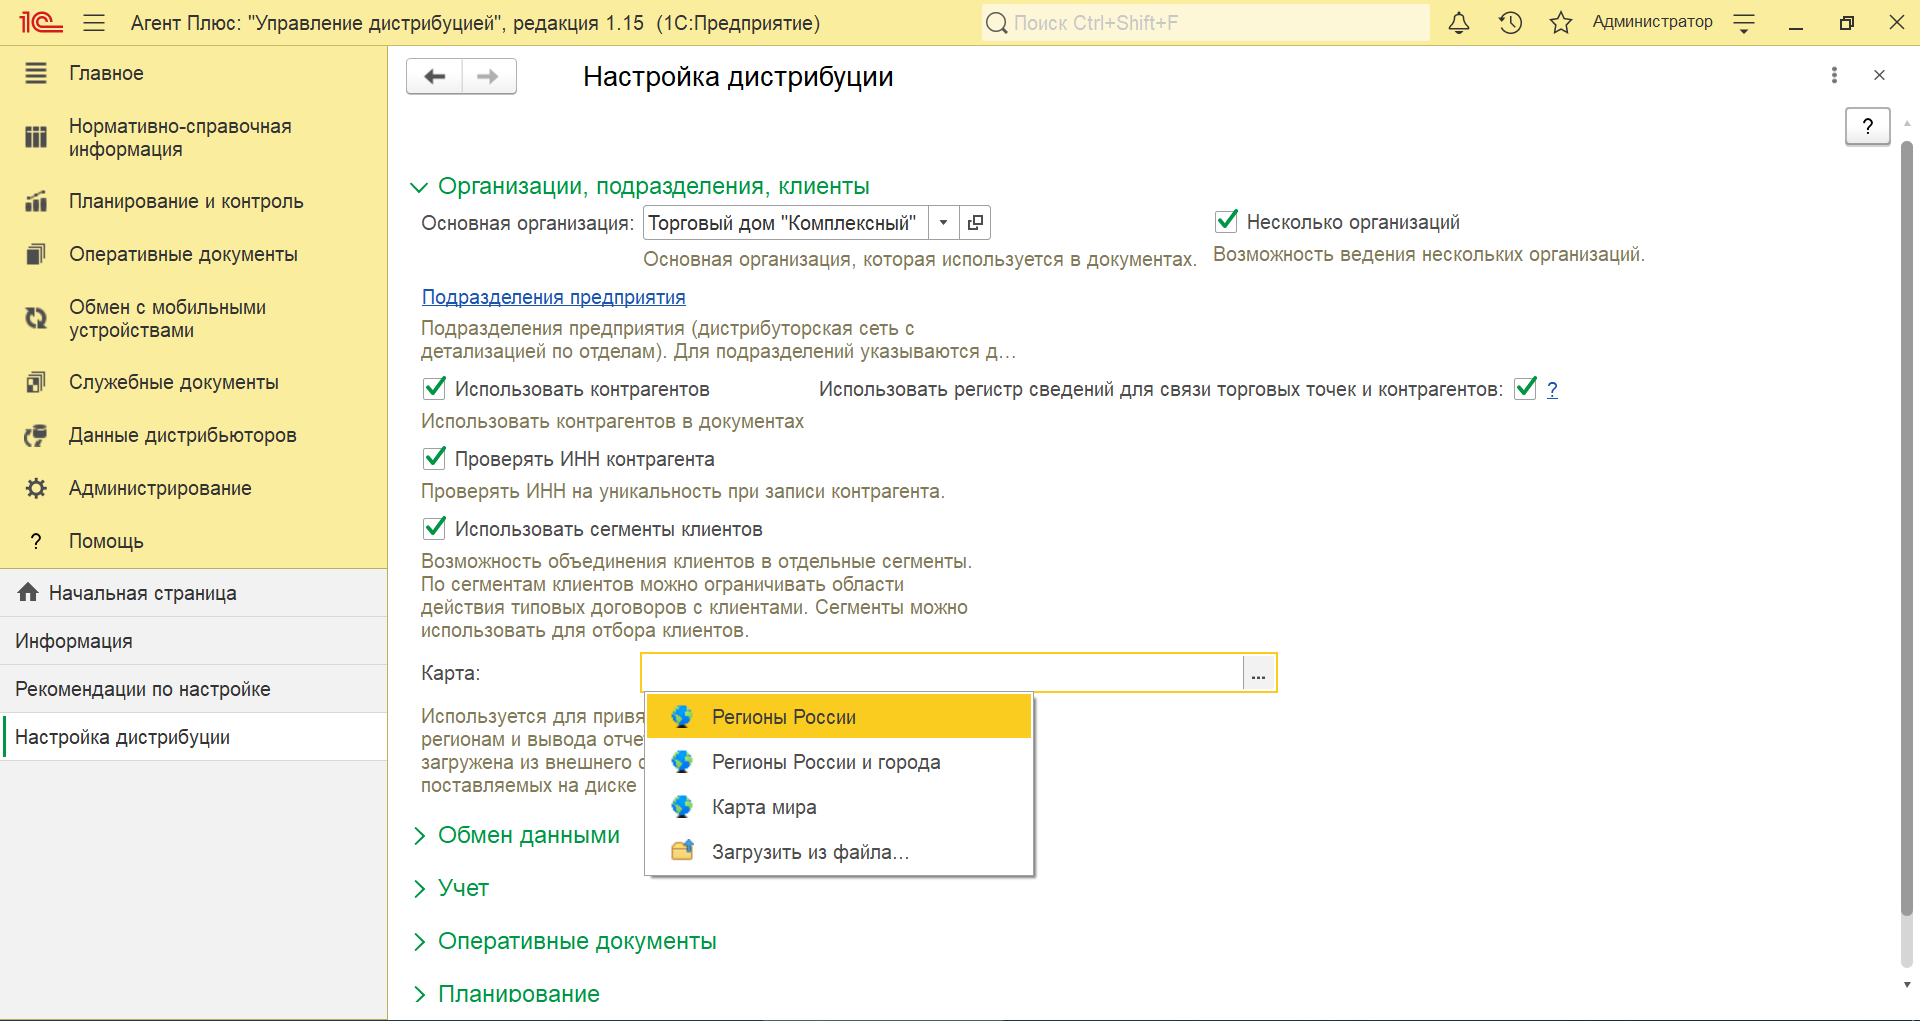Click Оперативные документы sidebar icon

click(x=36, y=254)
